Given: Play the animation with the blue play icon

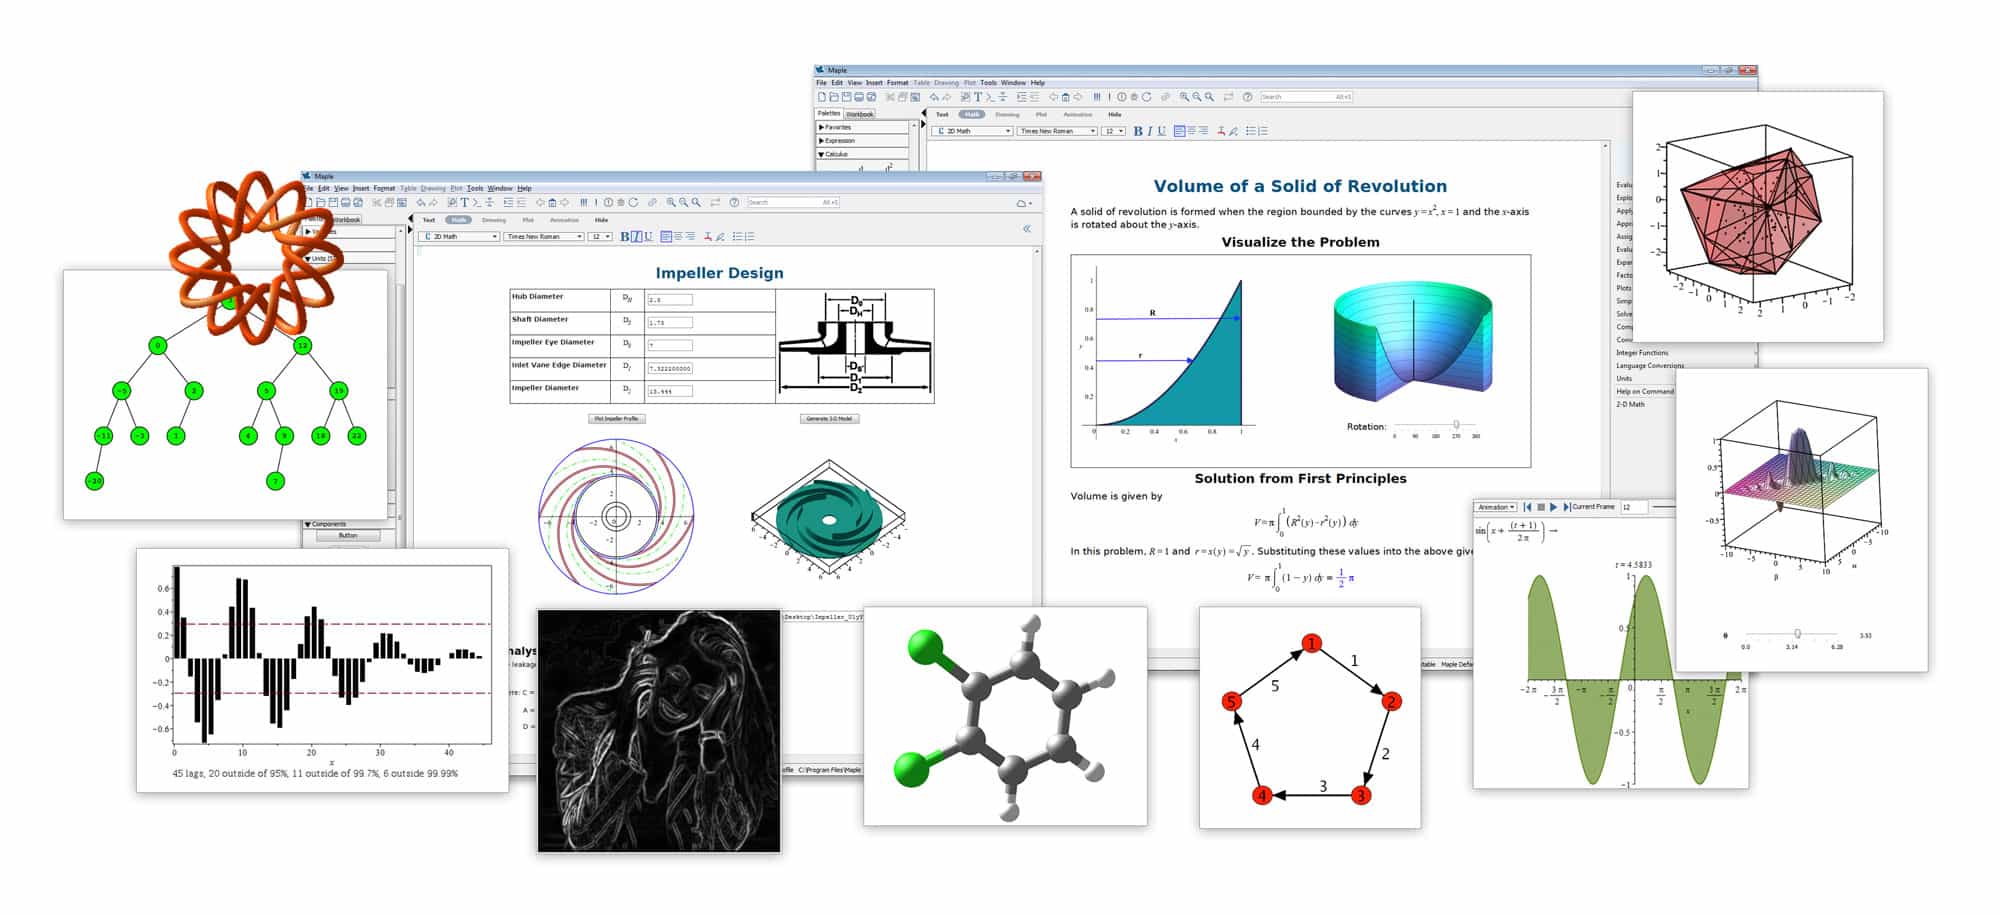Looking at the screenshot, I should (x=1554, y=508).
